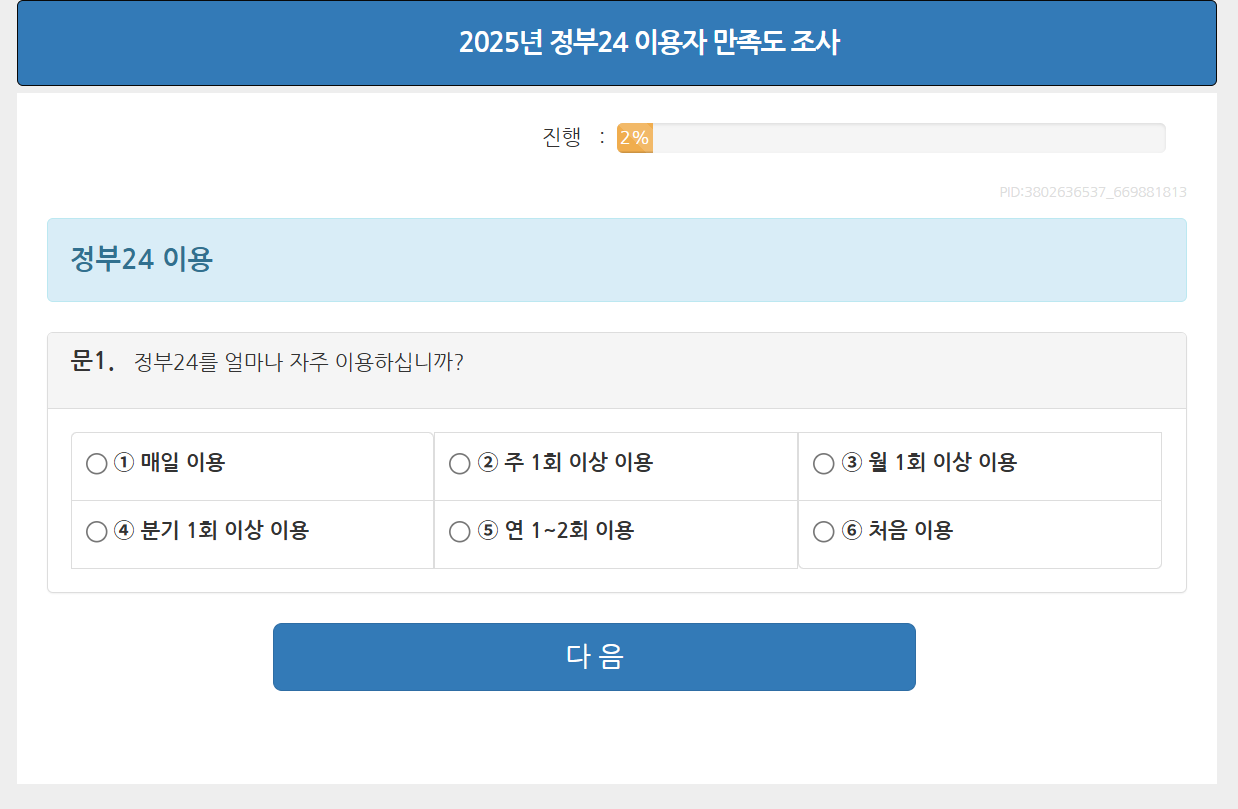The width and height of the screenshot is (1238, 809).
Task: Select the '① 매일 이용' radio option
Action: coord(97,464)
